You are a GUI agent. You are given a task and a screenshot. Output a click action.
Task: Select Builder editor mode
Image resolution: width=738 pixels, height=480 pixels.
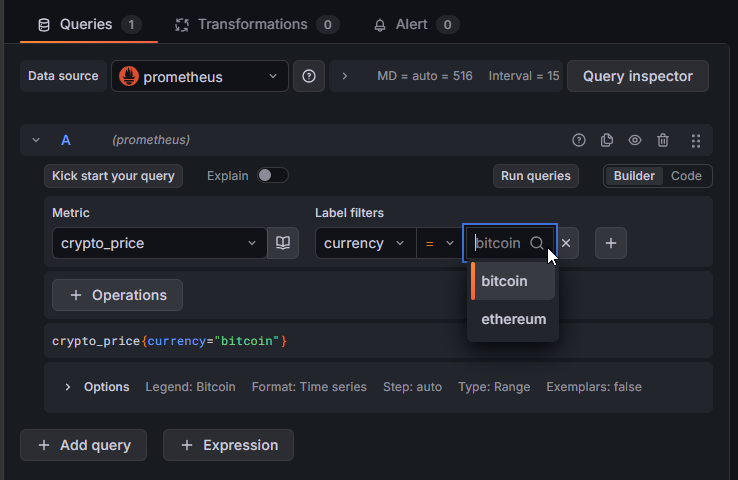coord(634,176)
